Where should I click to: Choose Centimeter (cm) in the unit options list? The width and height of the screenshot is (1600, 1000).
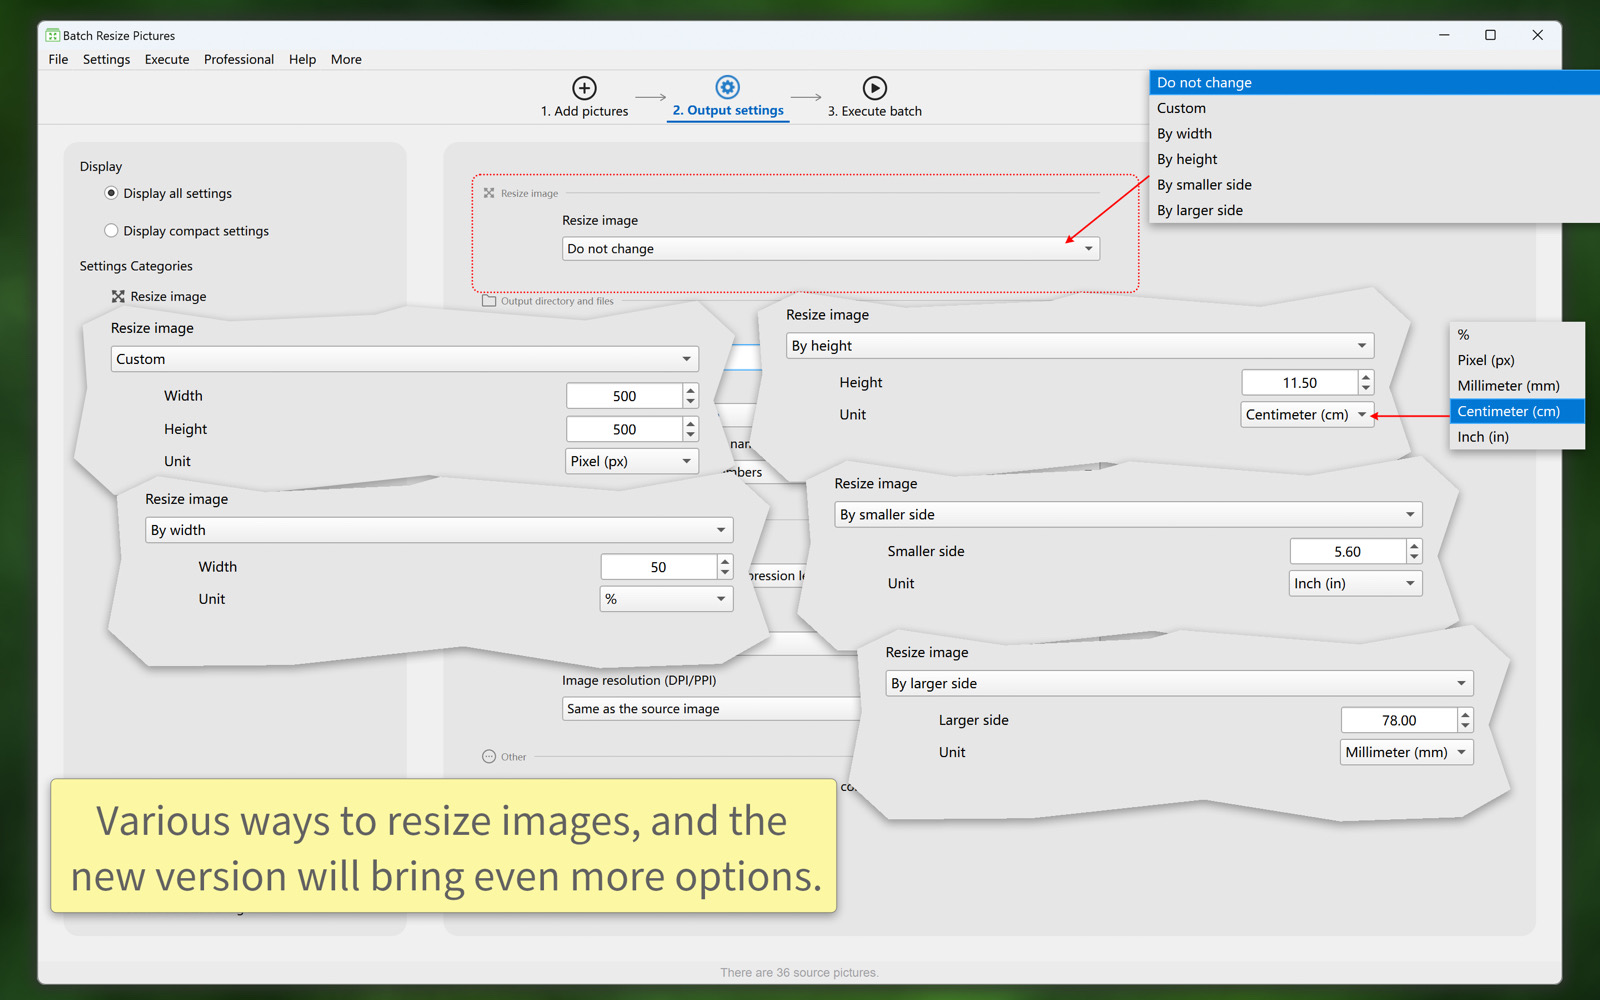pyautogui.click(x=1517, y=411)
